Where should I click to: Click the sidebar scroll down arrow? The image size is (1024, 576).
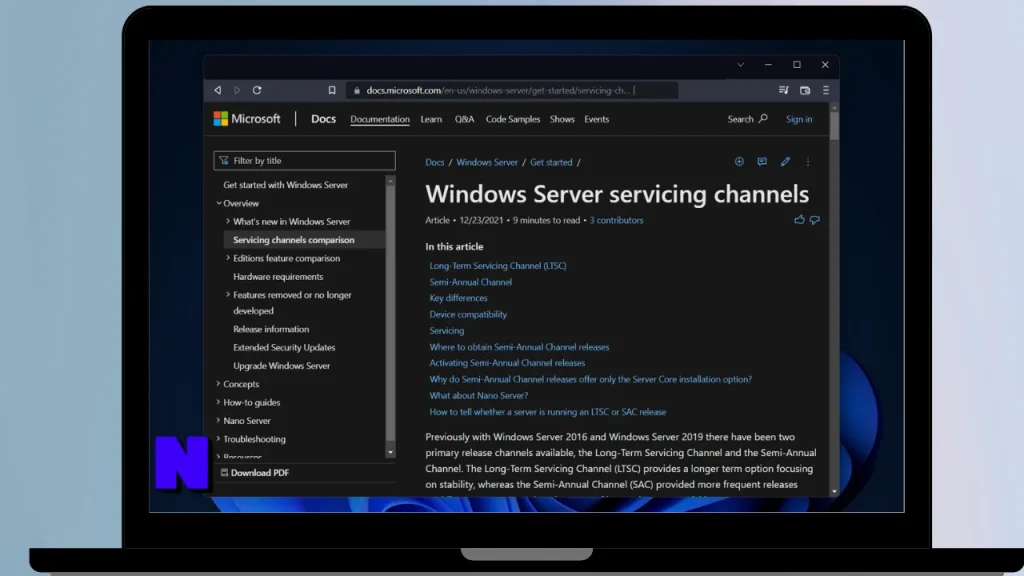pyautogui.click(x=390, y=452)
